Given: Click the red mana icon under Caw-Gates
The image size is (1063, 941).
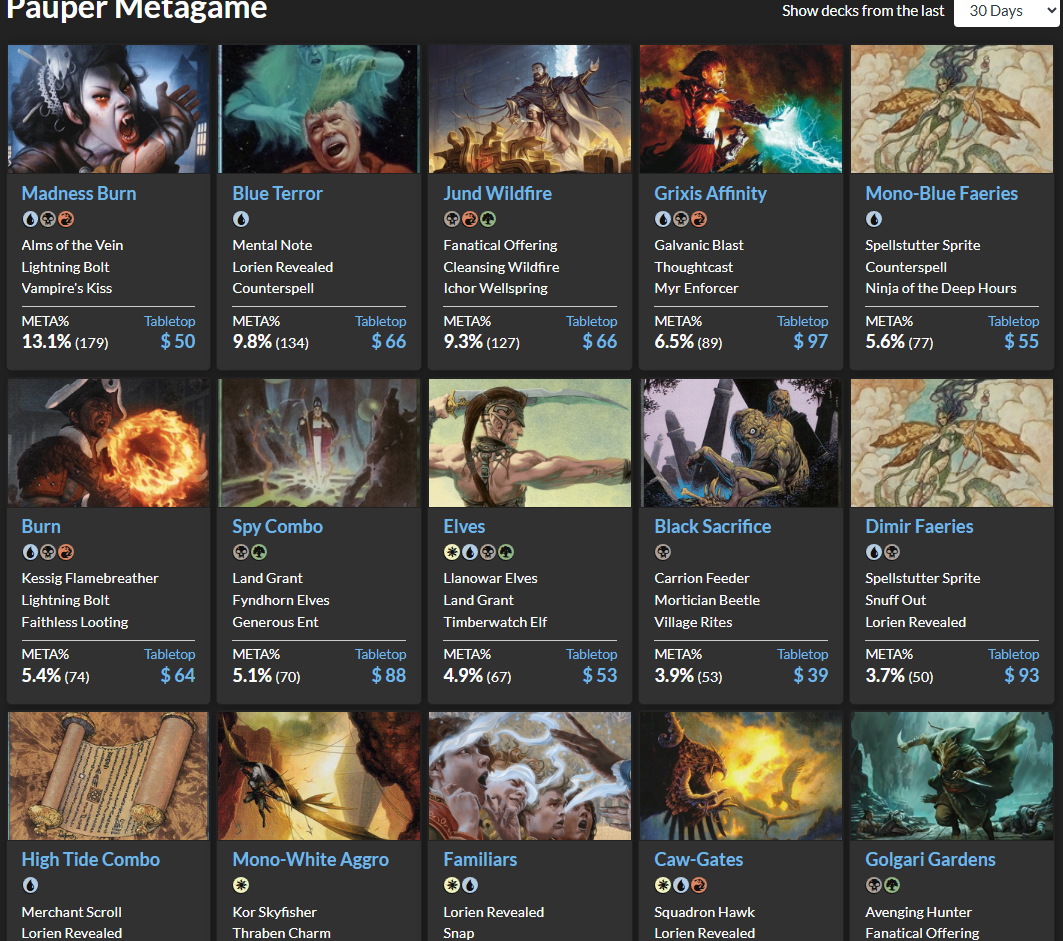Looking at the screenshot, I should [699, 885].
